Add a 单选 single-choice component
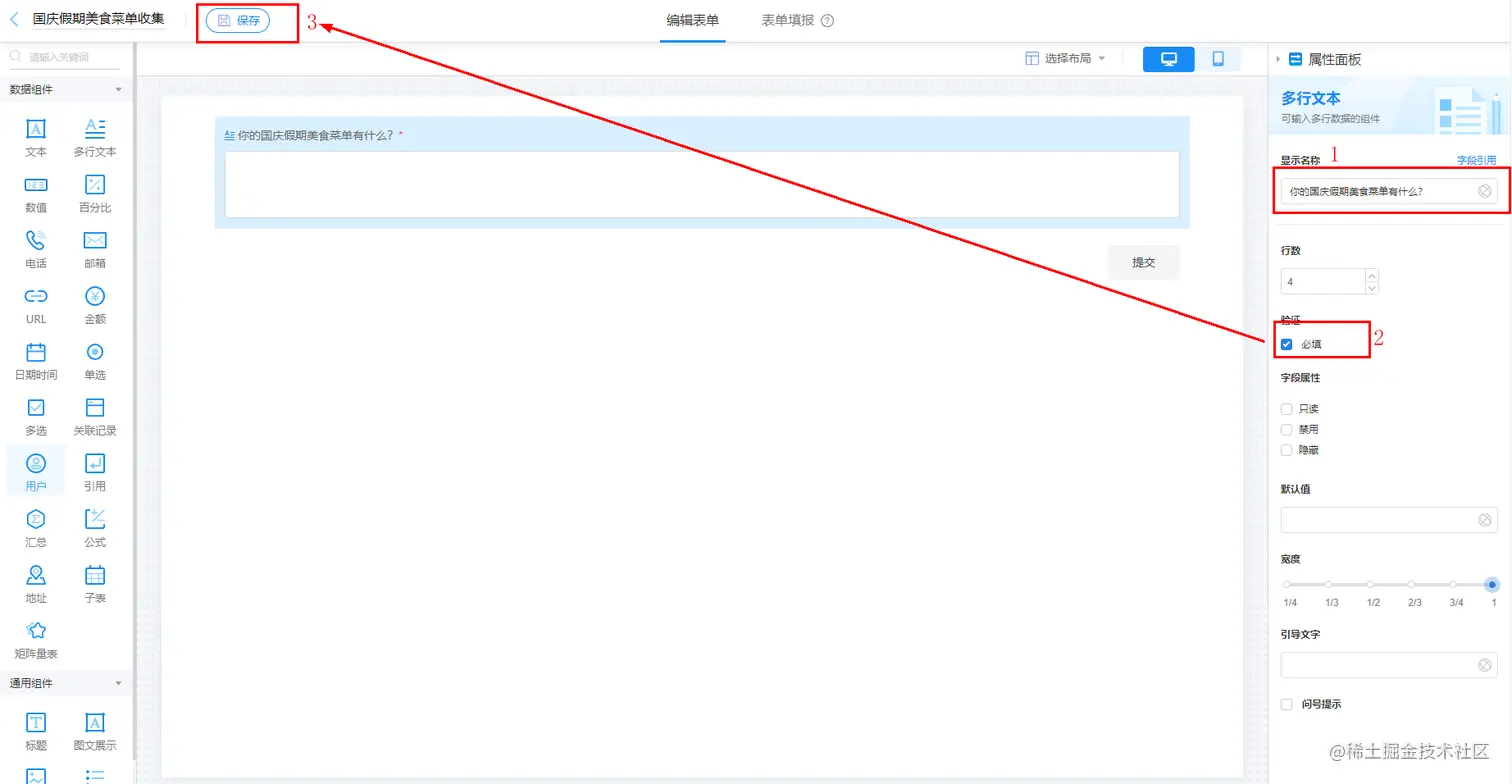This screenshot has height=784, width=1512. [95, 362]
